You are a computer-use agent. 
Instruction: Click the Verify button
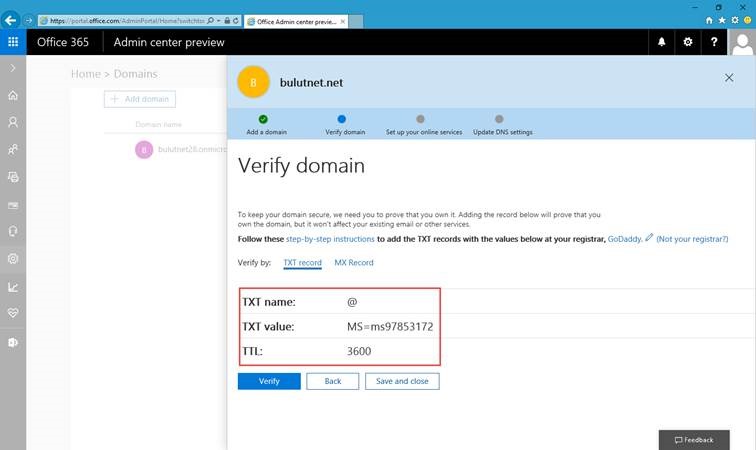tap(269, 381)
